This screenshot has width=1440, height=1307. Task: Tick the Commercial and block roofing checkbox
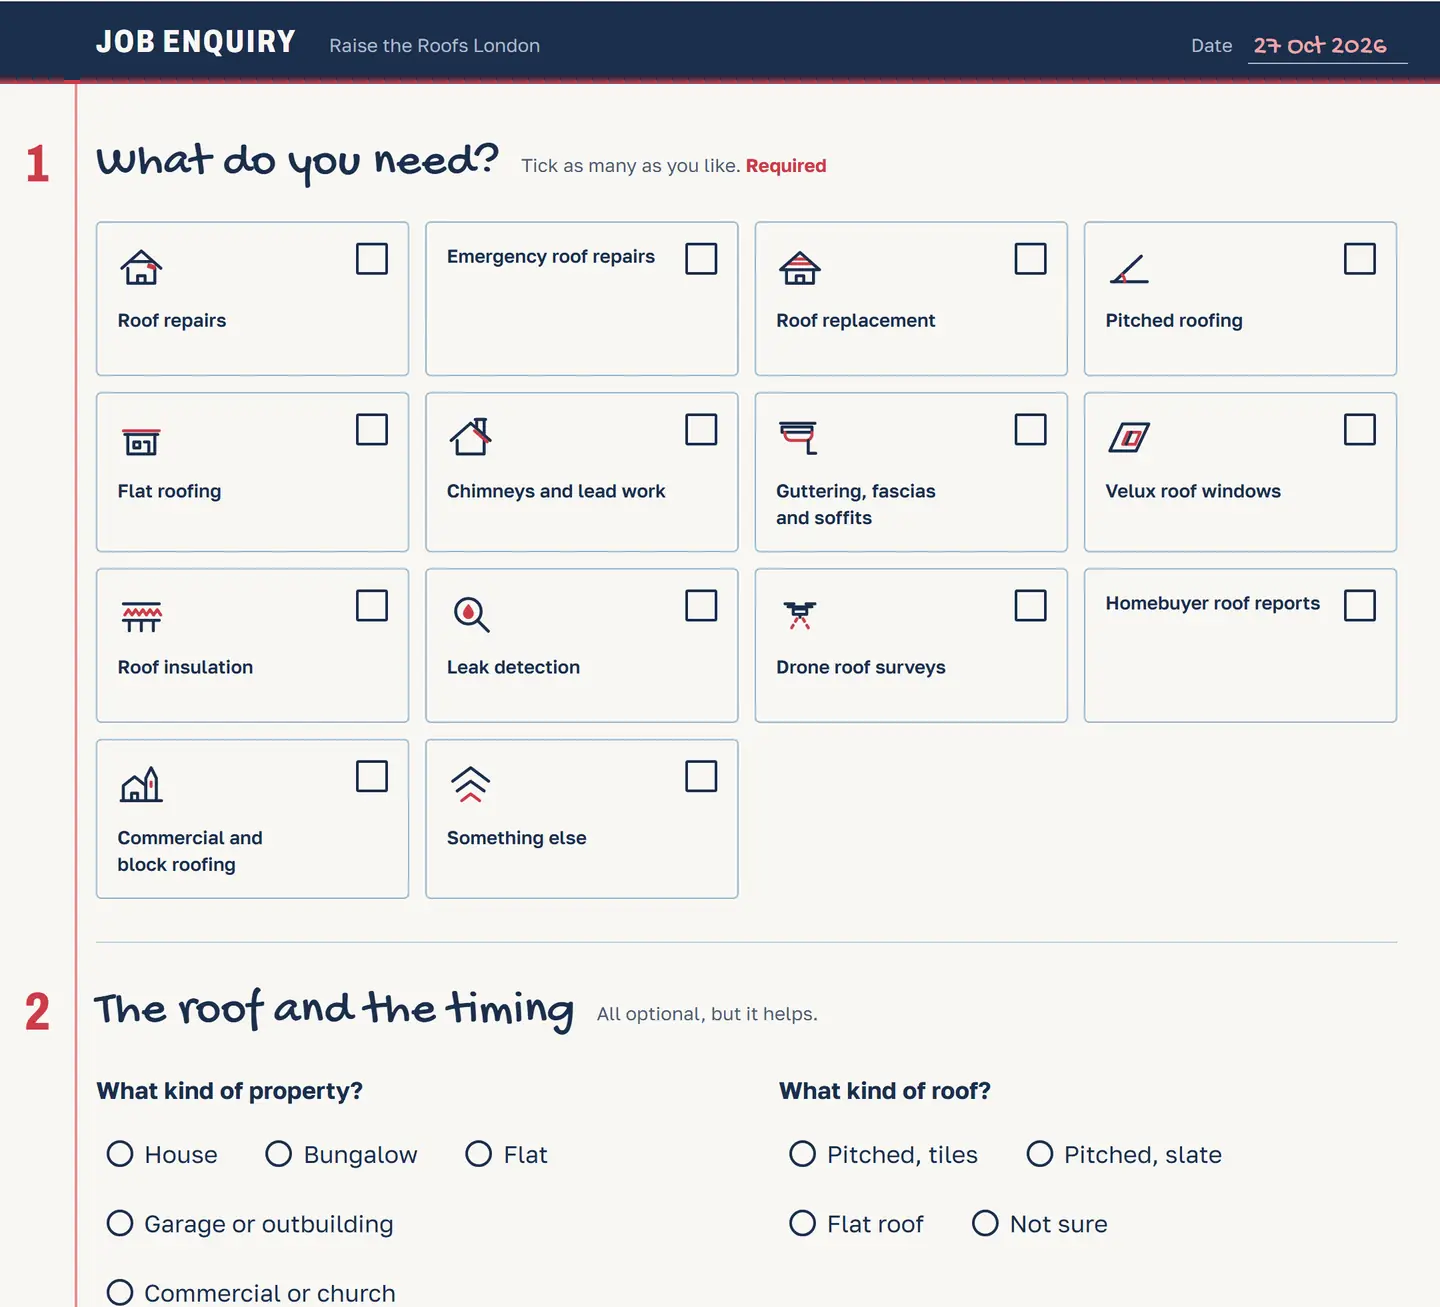[372, 777]
